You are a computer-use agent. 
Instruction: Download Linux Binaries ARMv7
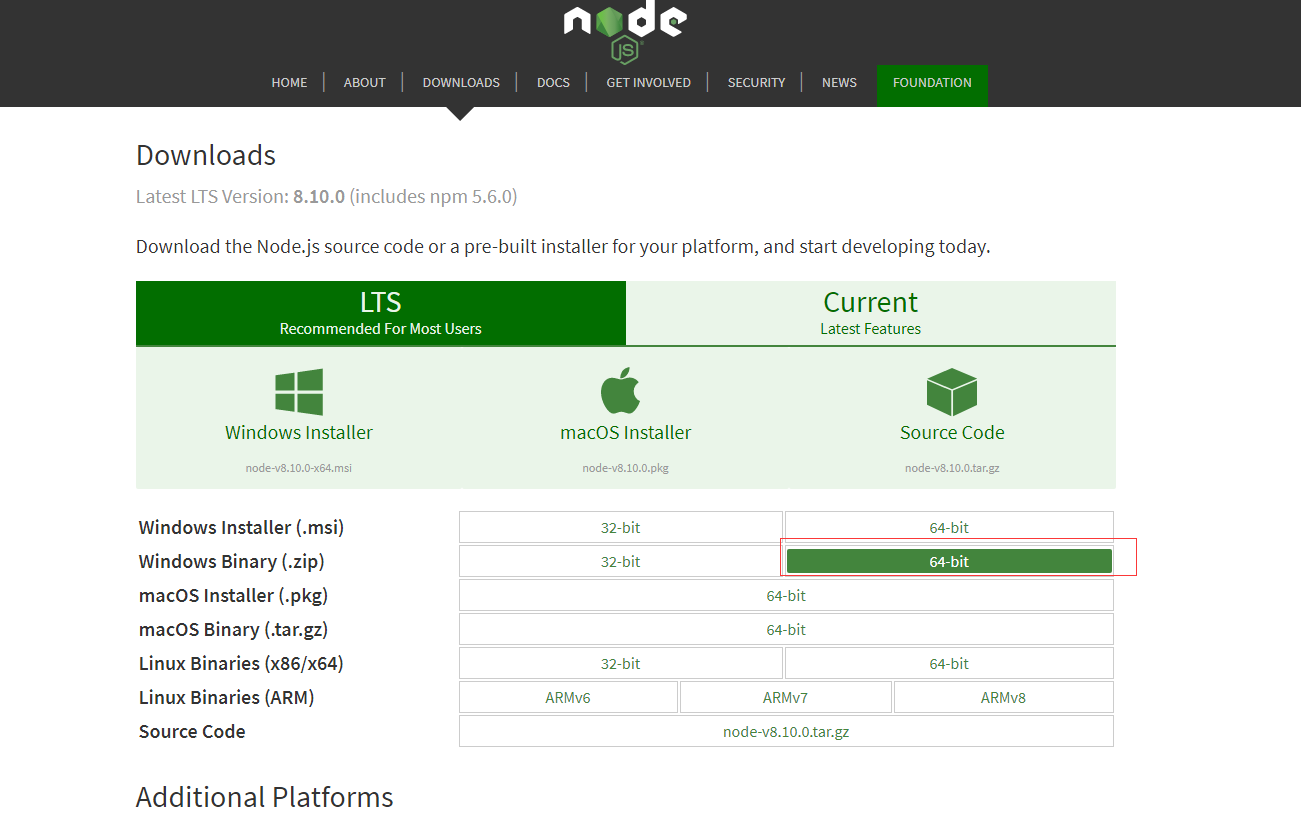(x=785, y=696)
